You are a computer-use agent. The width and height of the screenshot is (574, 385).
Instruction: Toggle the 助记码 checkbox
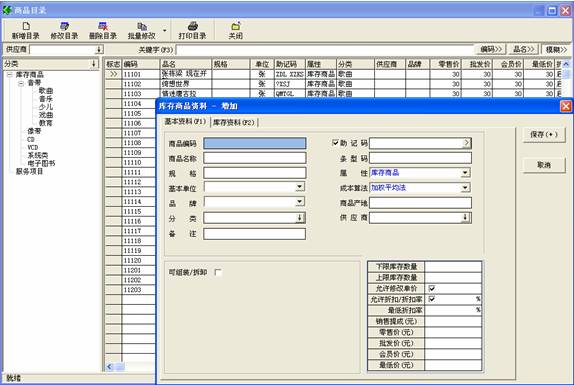335,143
